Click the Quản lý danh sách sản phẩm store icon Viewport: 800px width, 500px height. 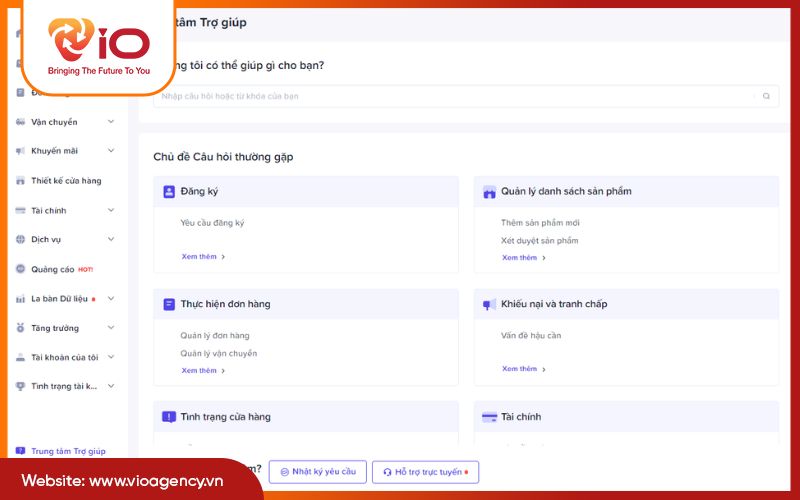[x=489, y=192]
